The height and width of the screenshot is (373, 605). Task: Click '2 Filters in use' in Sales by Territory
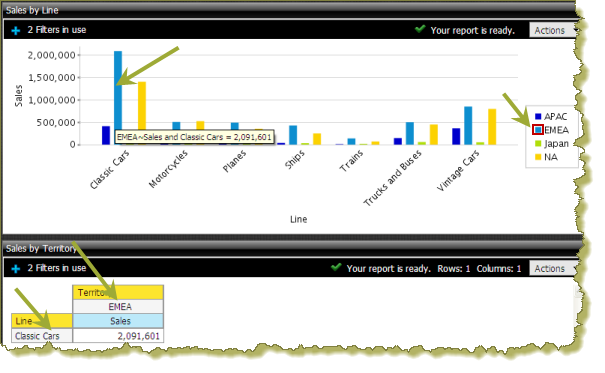pyautogui.click(x=57, y=268)
